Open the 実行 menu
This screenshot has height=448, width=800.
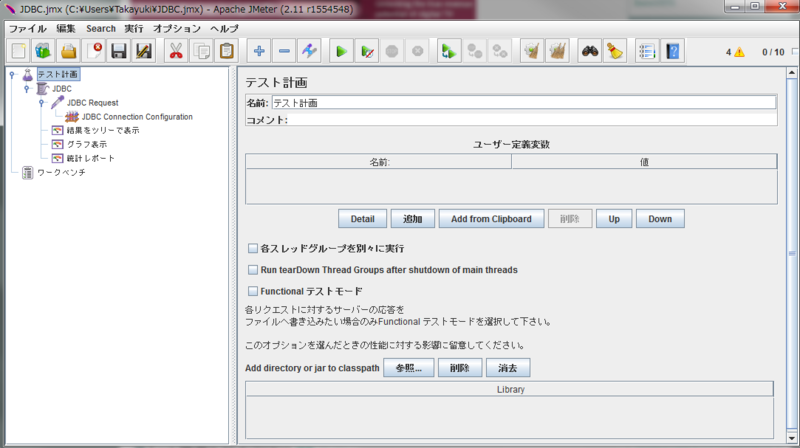134,29
